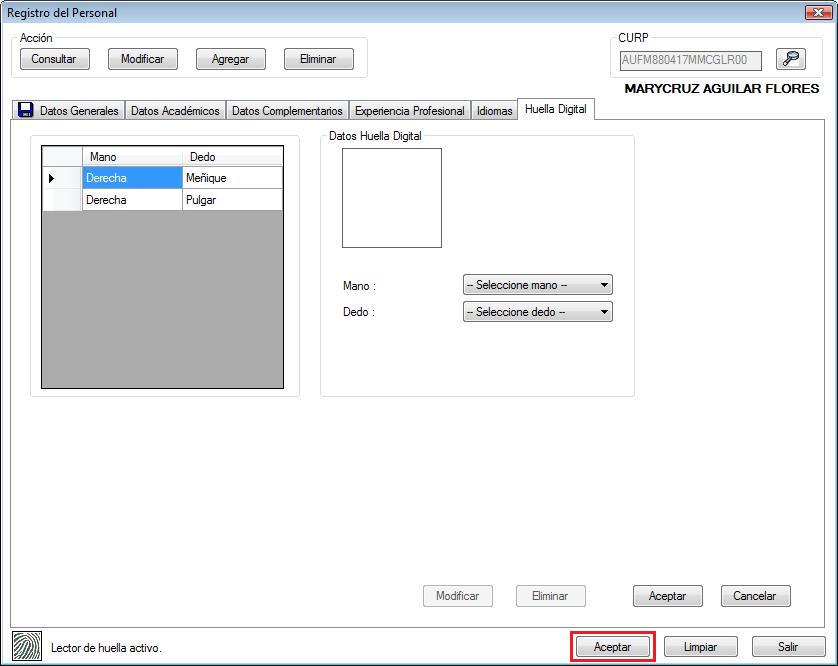Click the empty fingerprint image box
838x666 pixels.
392,198
